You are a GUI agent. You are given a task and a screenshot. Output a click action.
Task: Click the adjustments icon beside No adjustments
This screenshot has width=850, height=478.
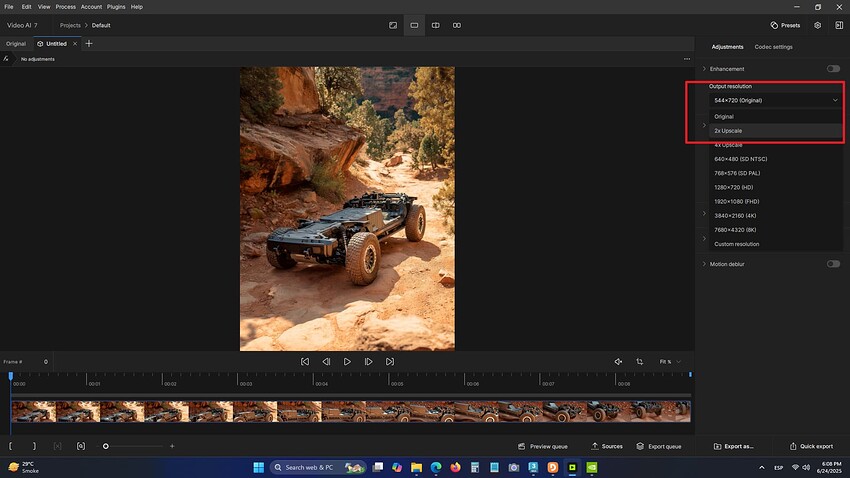[6, 59]
